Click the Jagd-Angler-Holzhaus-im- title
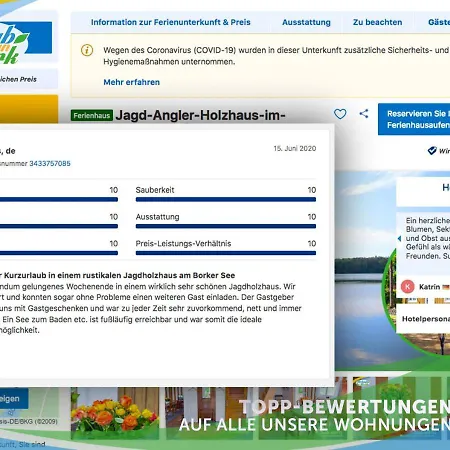Viewport: 450px width, 450px height. (x=200, y=115)
